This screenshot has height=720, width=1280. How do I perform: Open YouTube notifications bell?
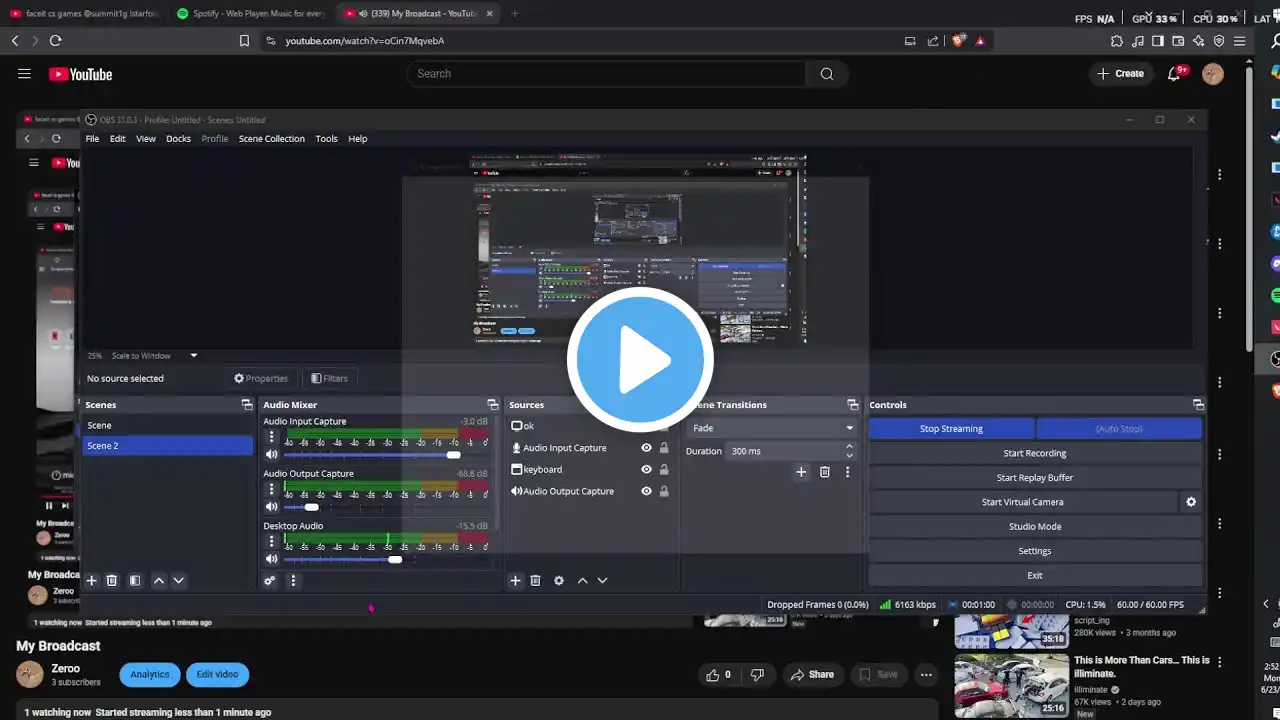(1175, 74)
